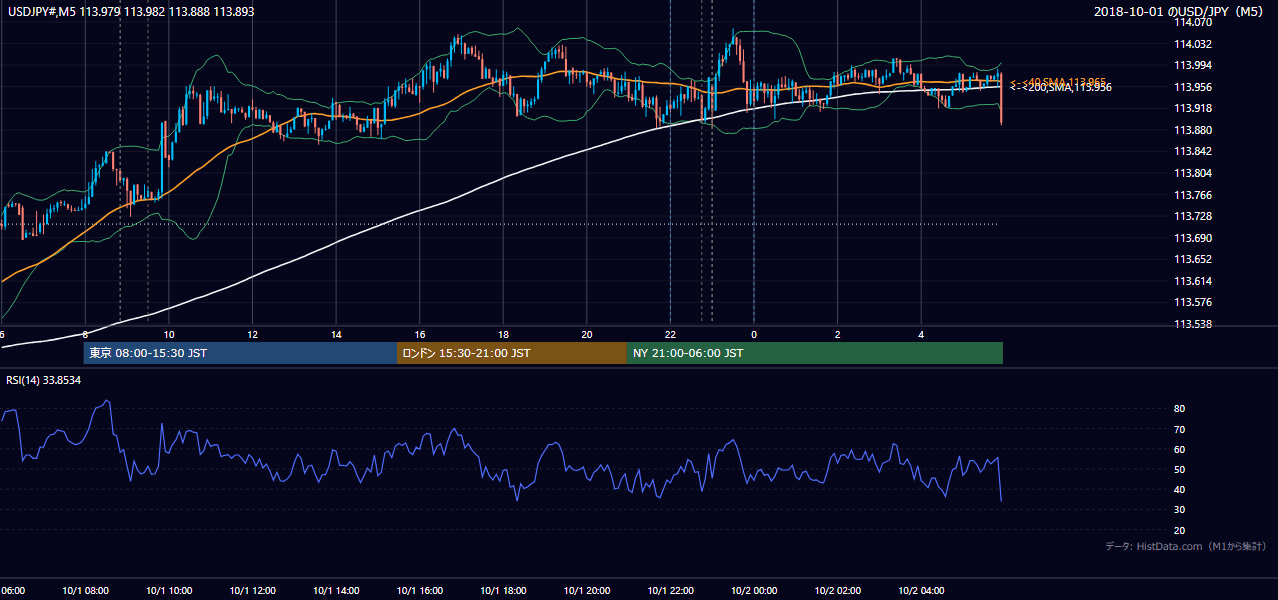This screenshot has height=600, width=1278.
Task: Click hour label 18 under the price chart
Action: (503, 334)
